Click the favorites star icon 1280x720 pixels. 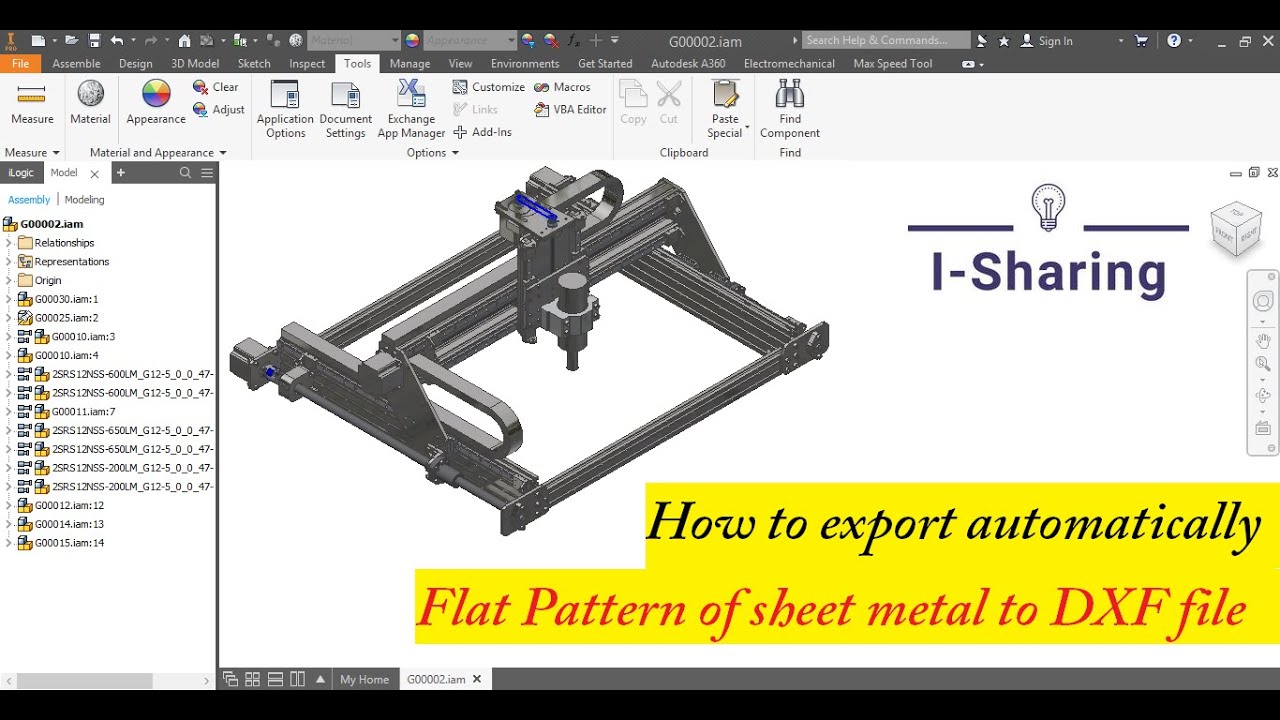click(x=1004, y=41)
